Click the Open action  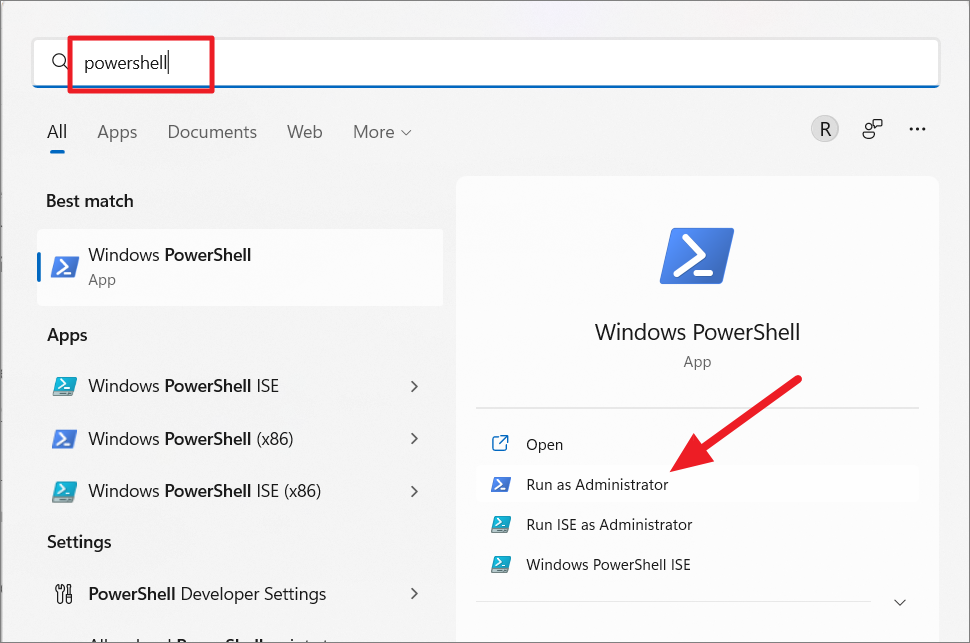tap(697, 444)
